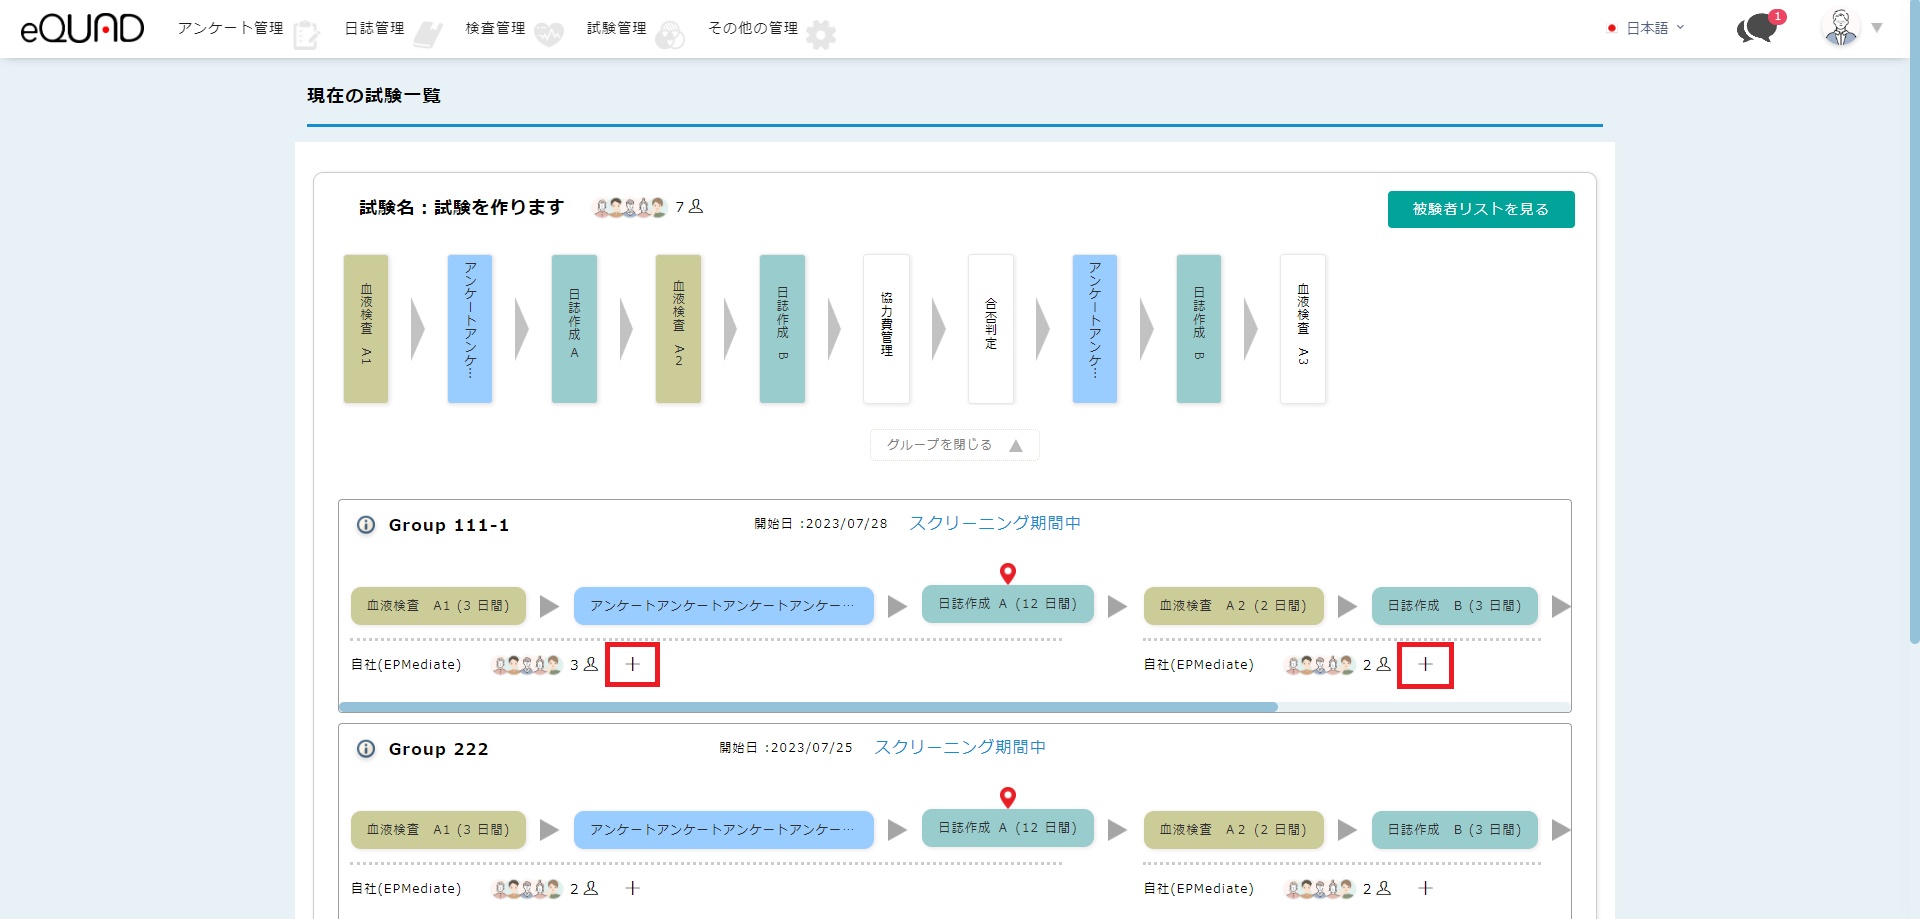
Task: Collapse groups with グループを閉じる
Action: click(x=954, y=445)
